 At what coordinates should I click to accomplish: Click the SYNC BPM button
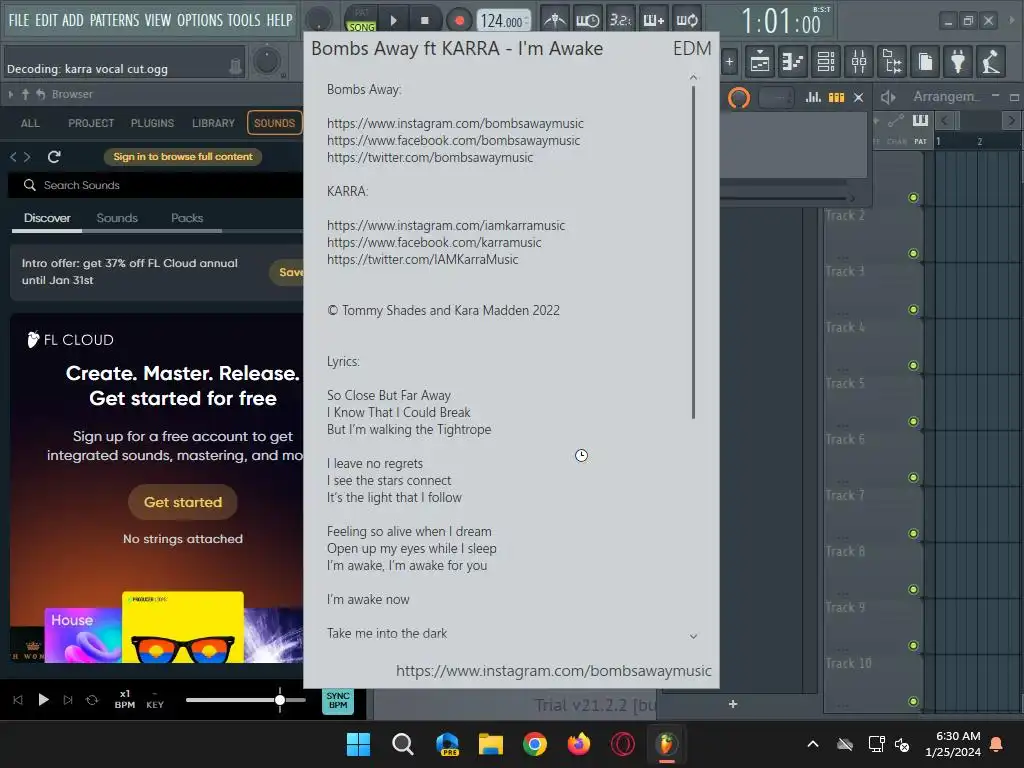click(x=338, y=700)
